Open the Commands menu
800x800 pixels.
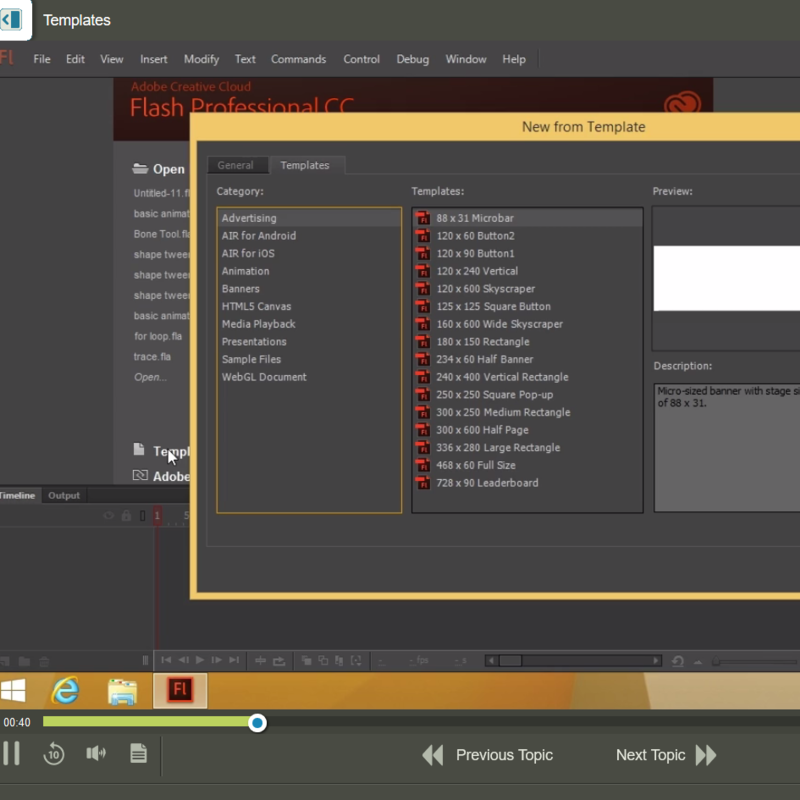298,59
